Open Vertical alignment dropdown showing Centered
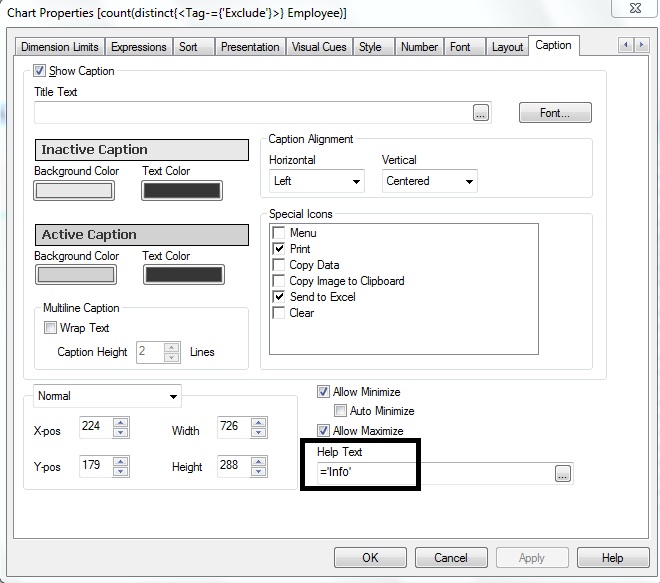The width and height of the screenshot is (660, 583). pyautogui.click(x=430, y=181)
